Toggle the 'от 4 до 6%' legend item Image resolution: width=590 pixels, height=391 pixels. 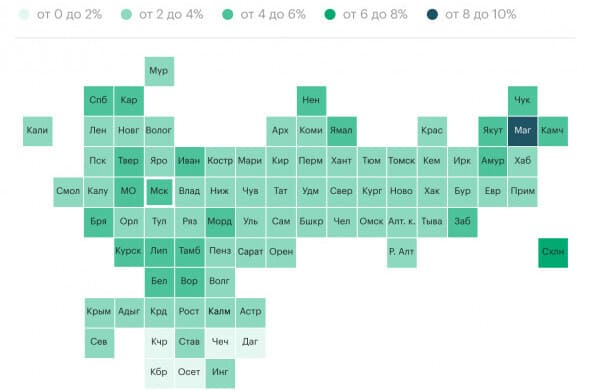tap(264, 15)
